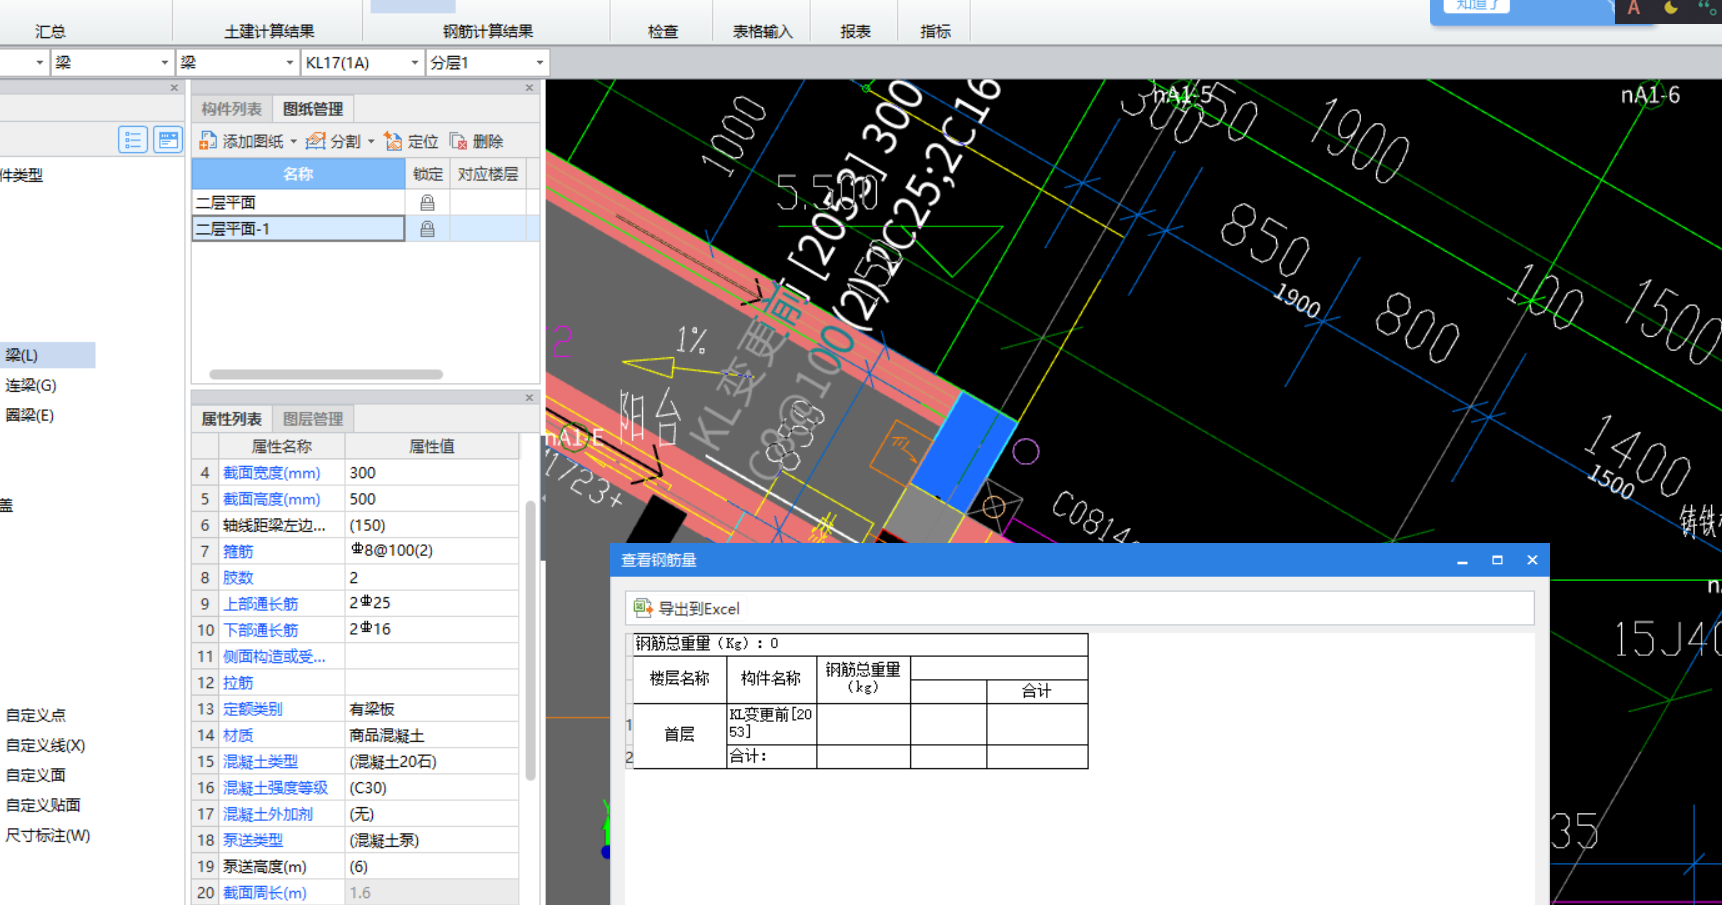Switch to the 图纸管理 tab
This screenshot has width=1722, height=905.
click(313, 109)
